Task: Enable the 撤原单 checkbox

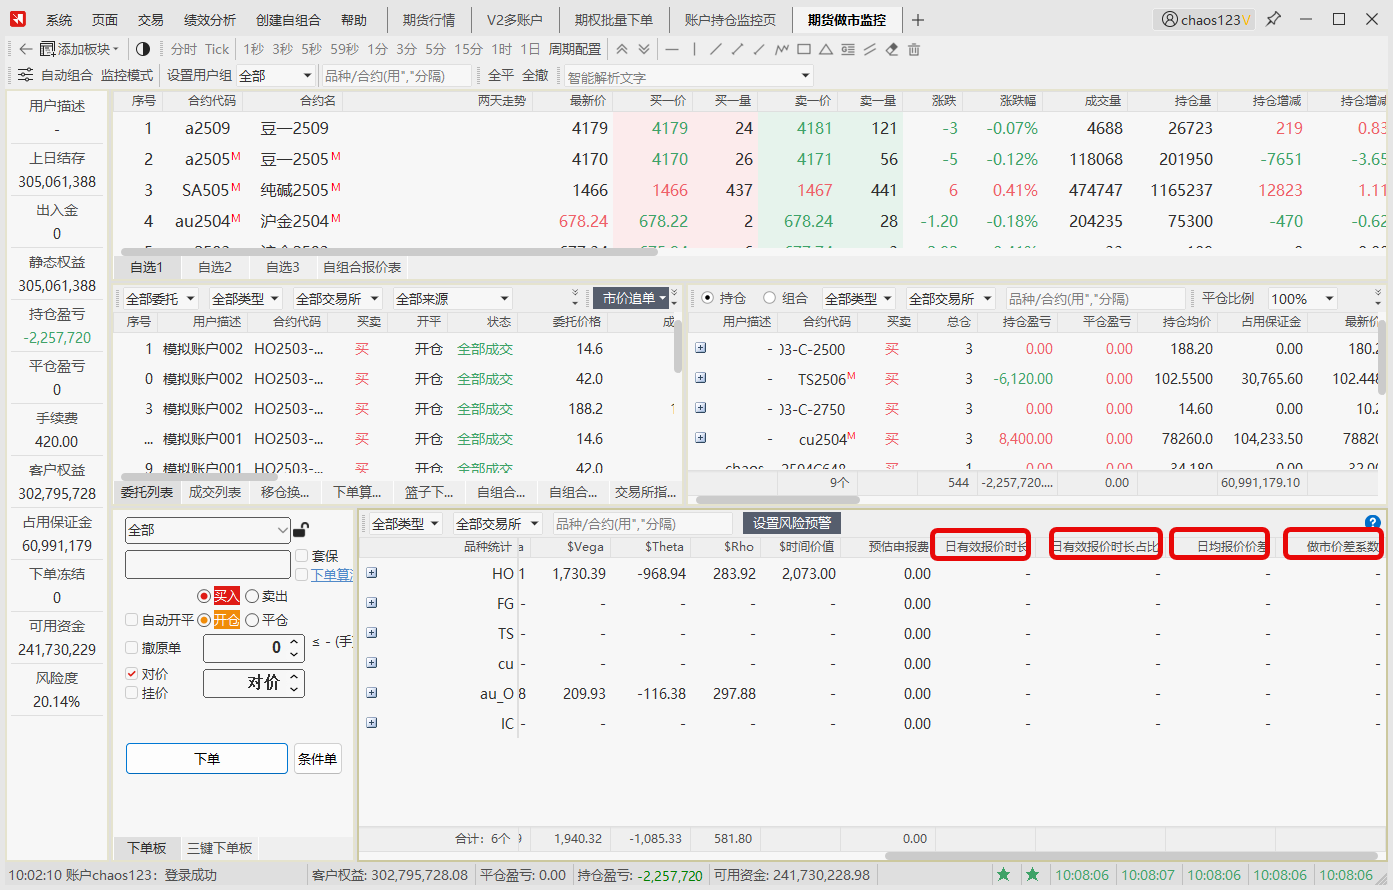Action: (132, 648)
